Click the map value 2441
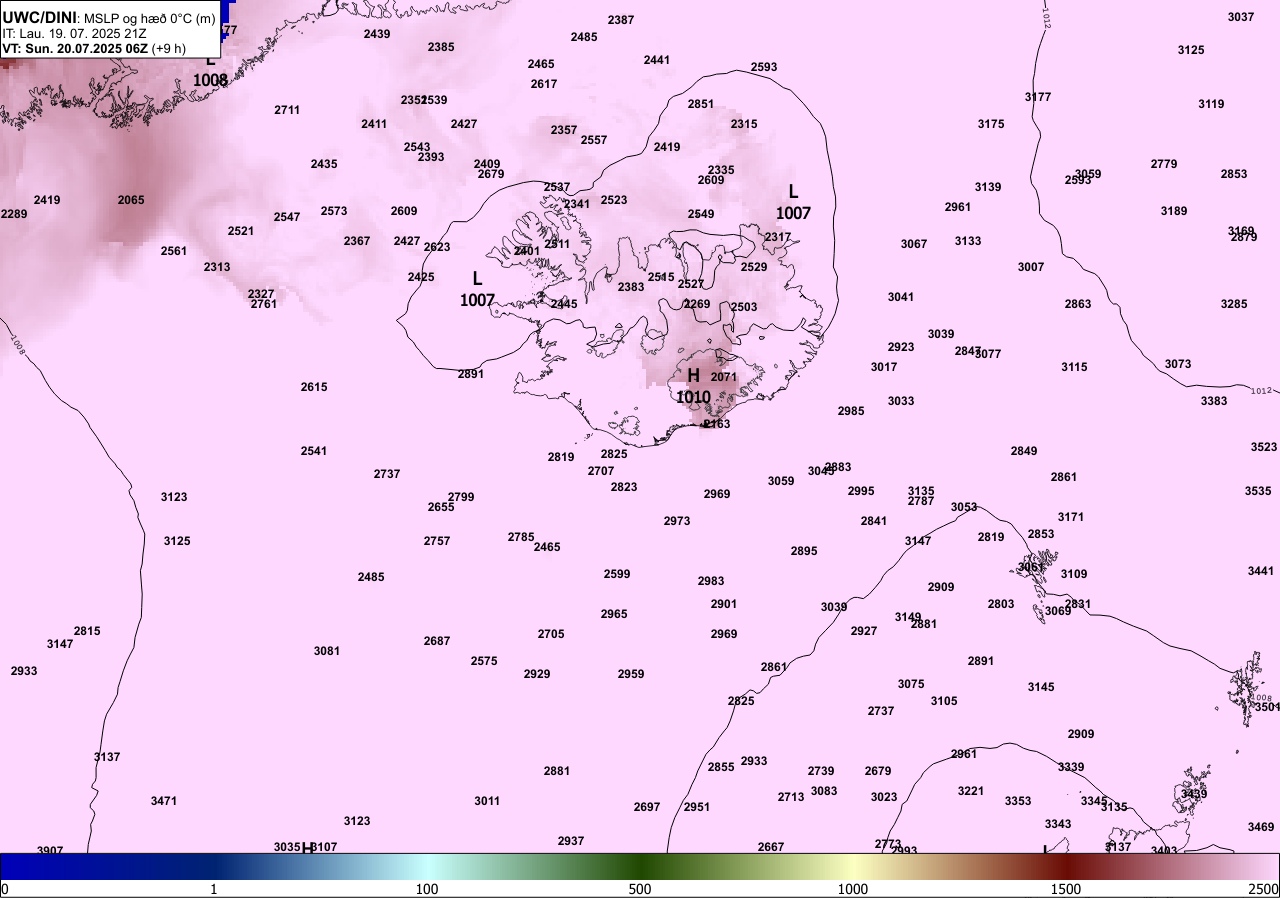1280x898 pixels. point(657,60)
